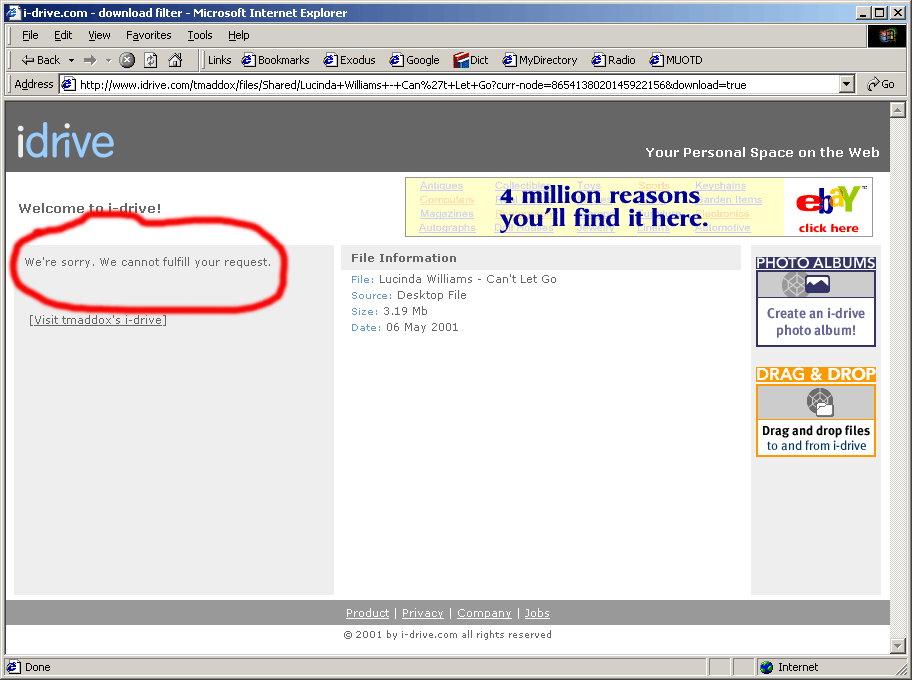Viewport: 912px width, 680px height.
Task: Open the Back button history dropdown
Action: pyautogui.click(x=70, y=60)
